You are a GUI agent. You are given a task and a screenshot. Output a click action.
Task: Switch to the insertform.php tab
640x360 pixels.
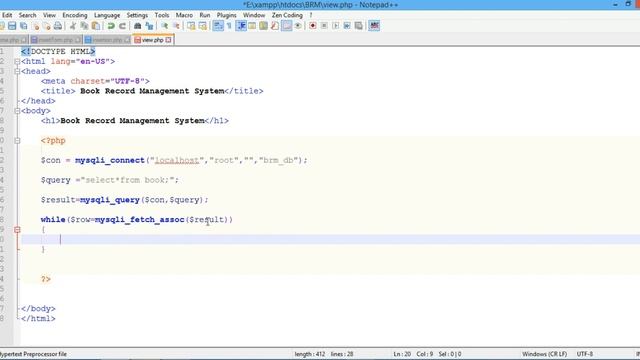pyautogui.click(x=56, y=40)
